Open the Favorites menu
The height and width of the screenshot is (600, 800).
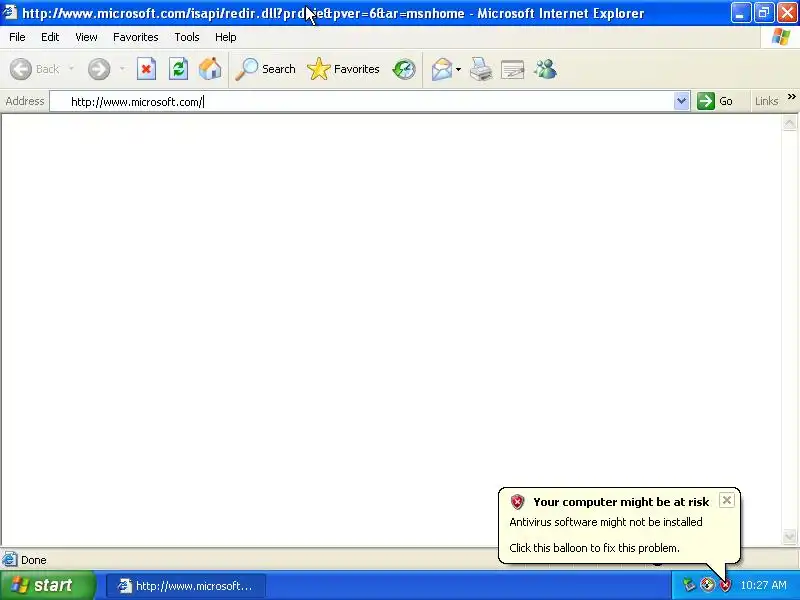pos(136,37)
